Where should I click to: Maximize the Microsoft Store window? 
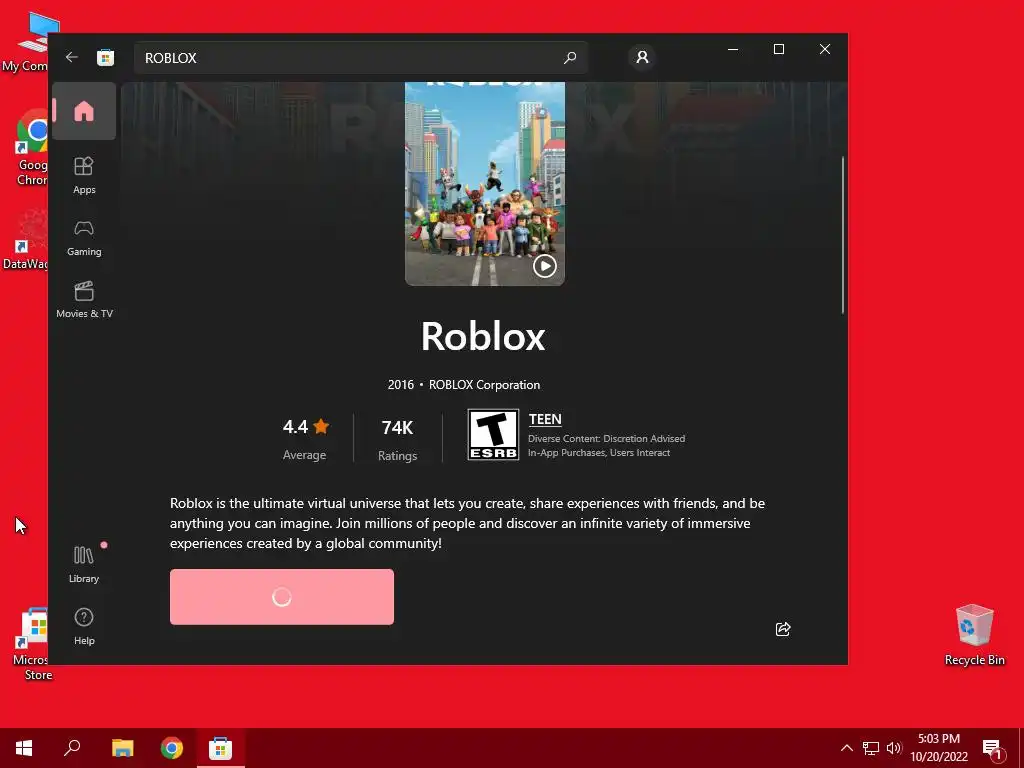(778, 49)
